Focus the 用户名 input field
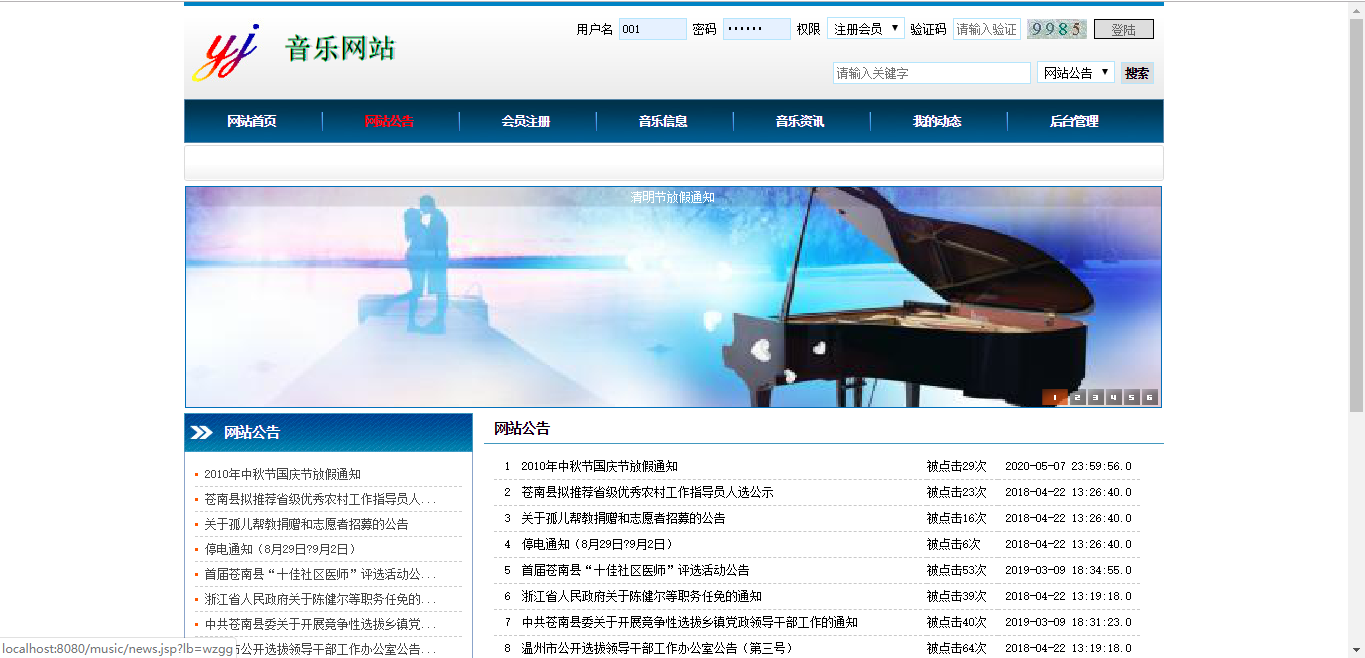 click(653, 29)
